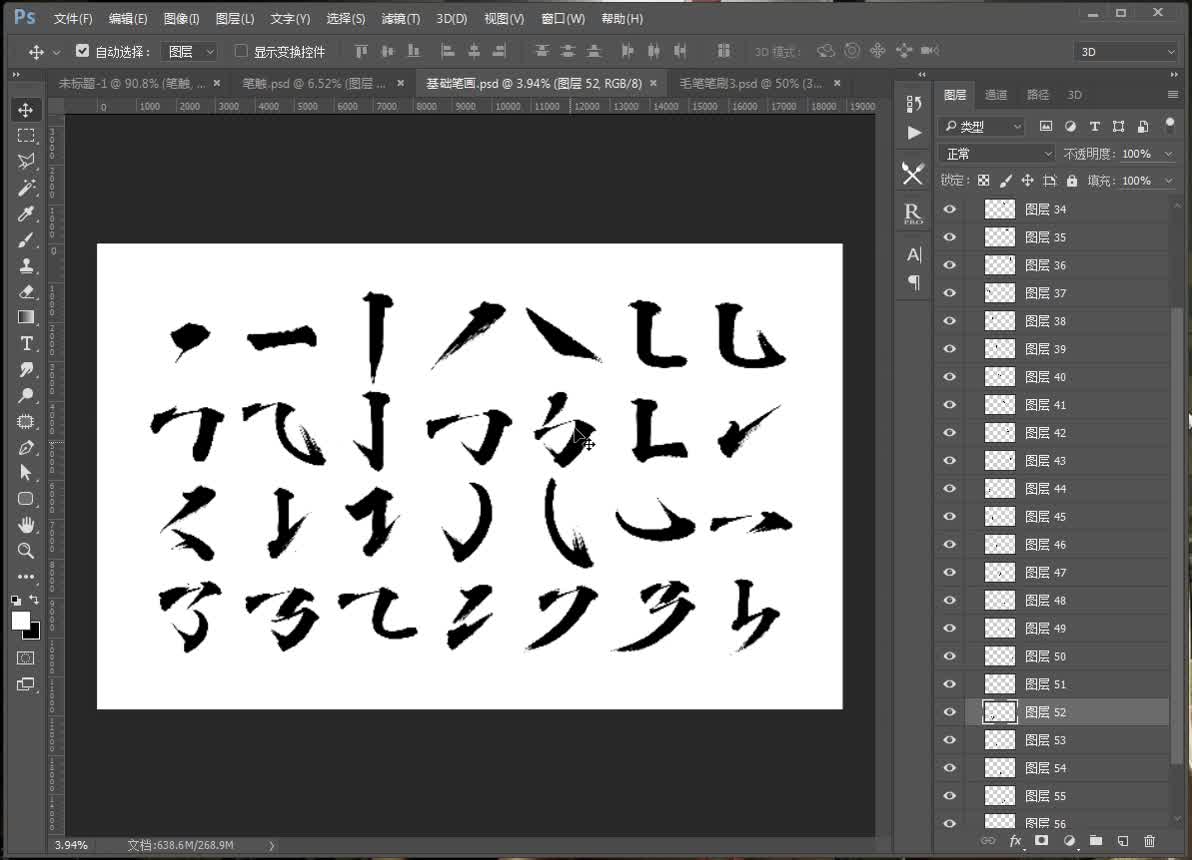
Task: Click the foreground color swatch
Action: pyautogui.click(x=21, y=622)
